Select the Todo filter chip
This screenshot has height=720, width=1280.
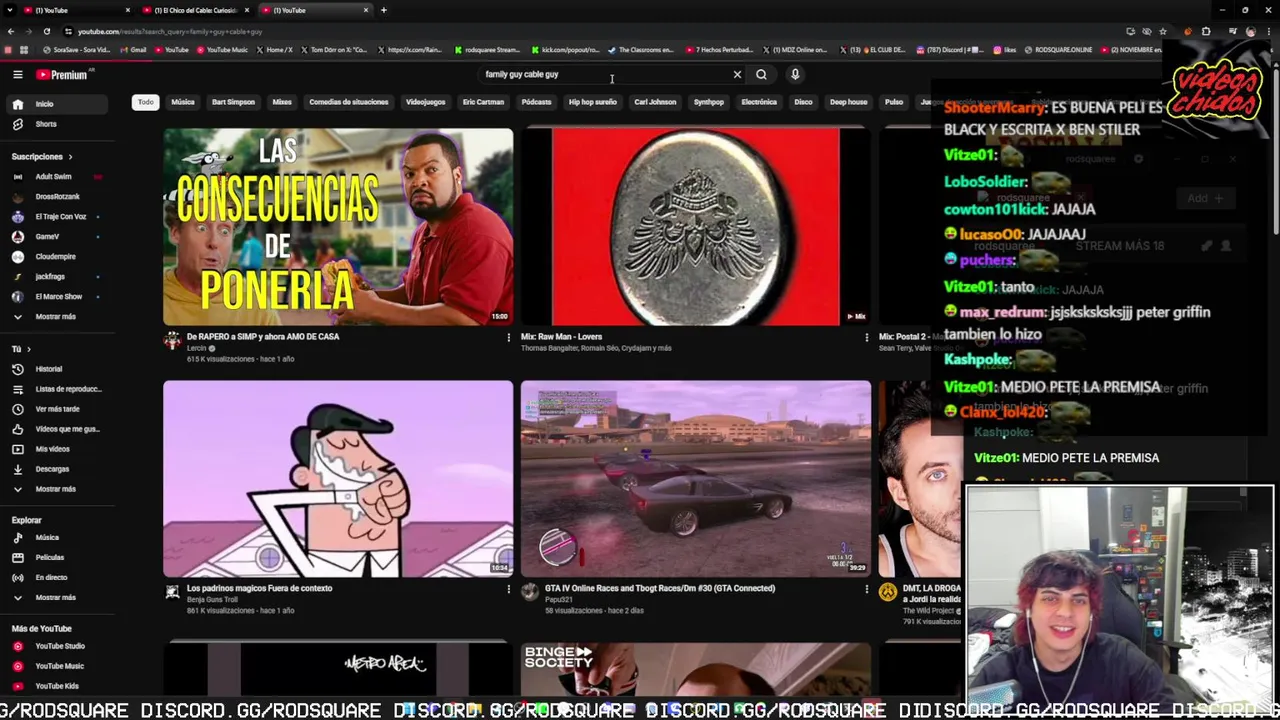click(146, 102)
